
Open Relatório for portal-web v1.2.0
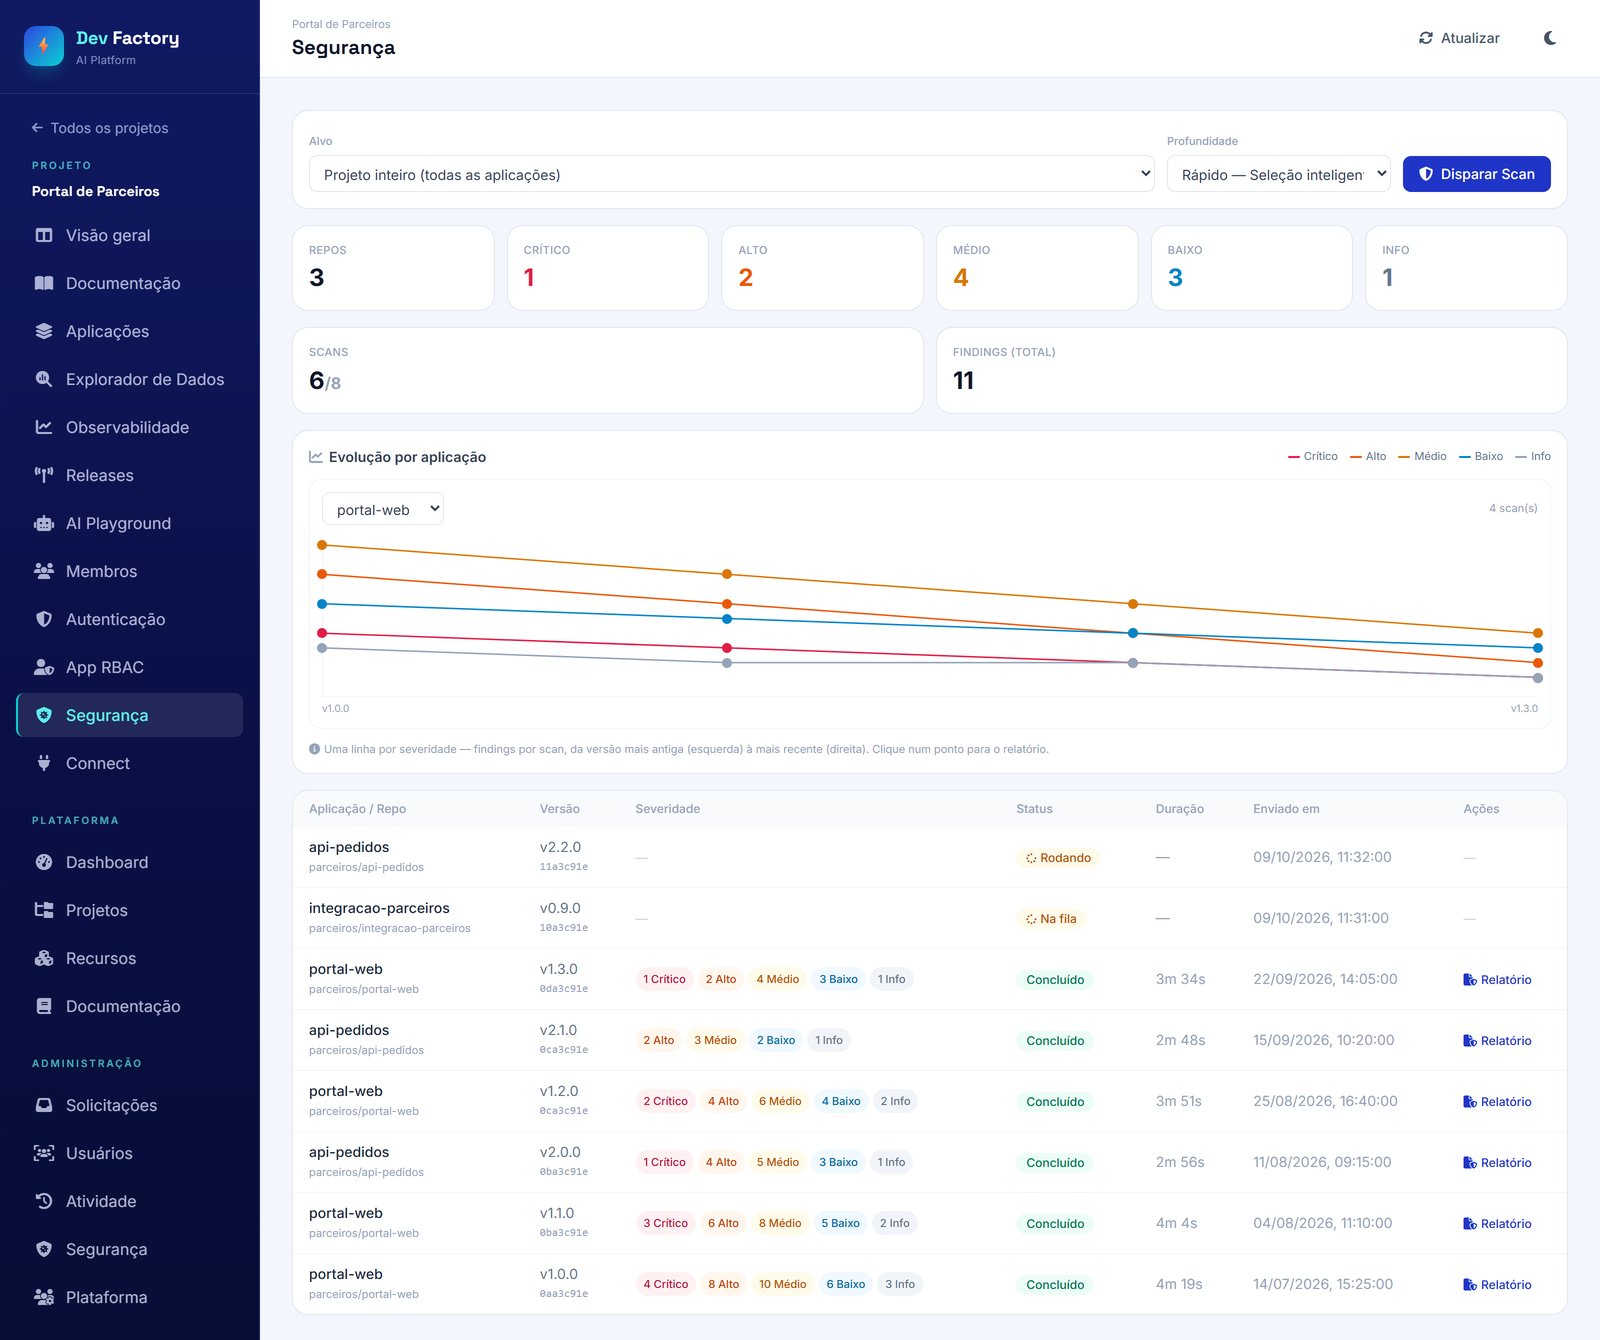click(x=1497, y=1102)
